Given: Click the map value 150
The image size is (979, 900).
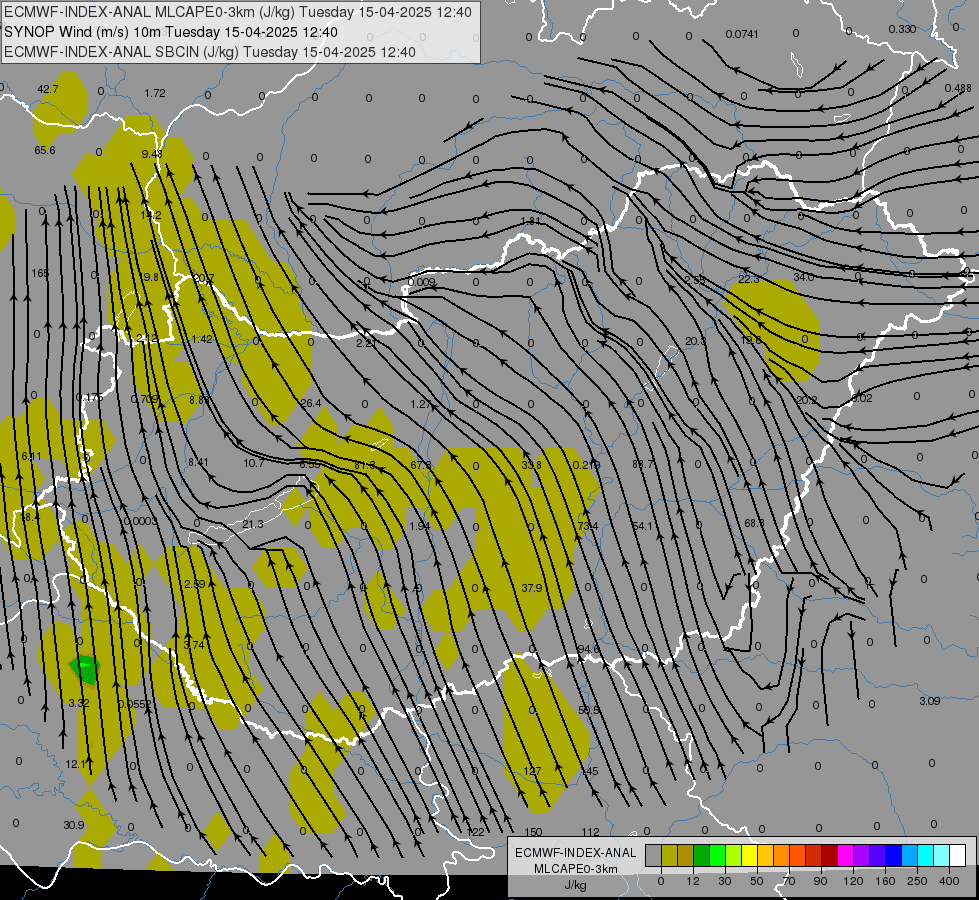Looking at the screenshot, I should point(533,832).
